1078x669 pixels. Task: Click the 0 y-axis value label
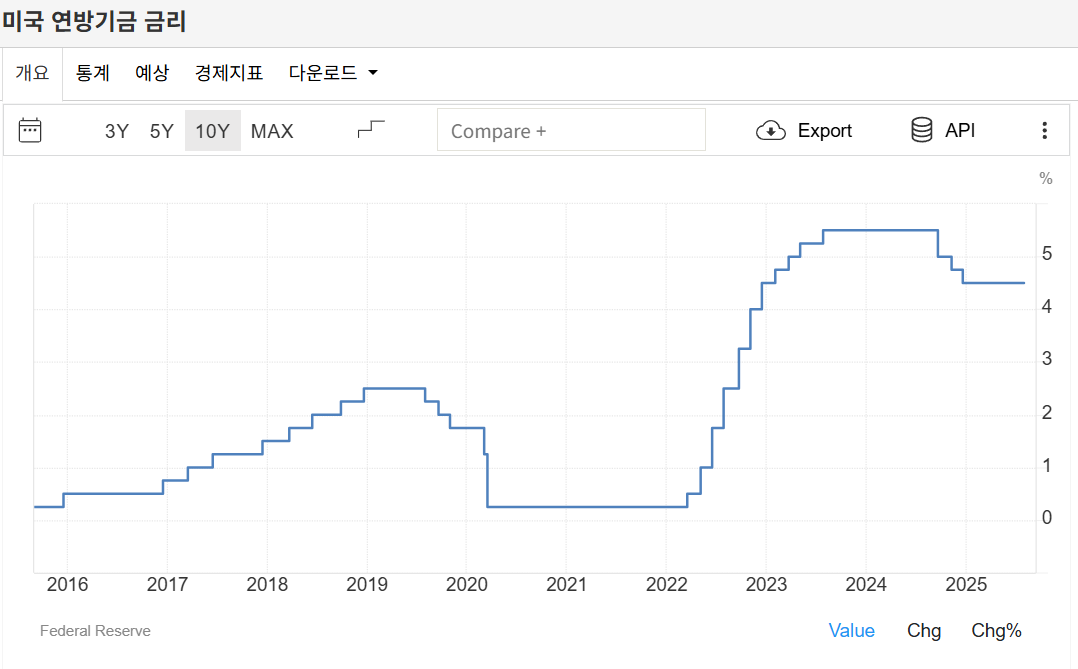click(x=1046, y=518)
